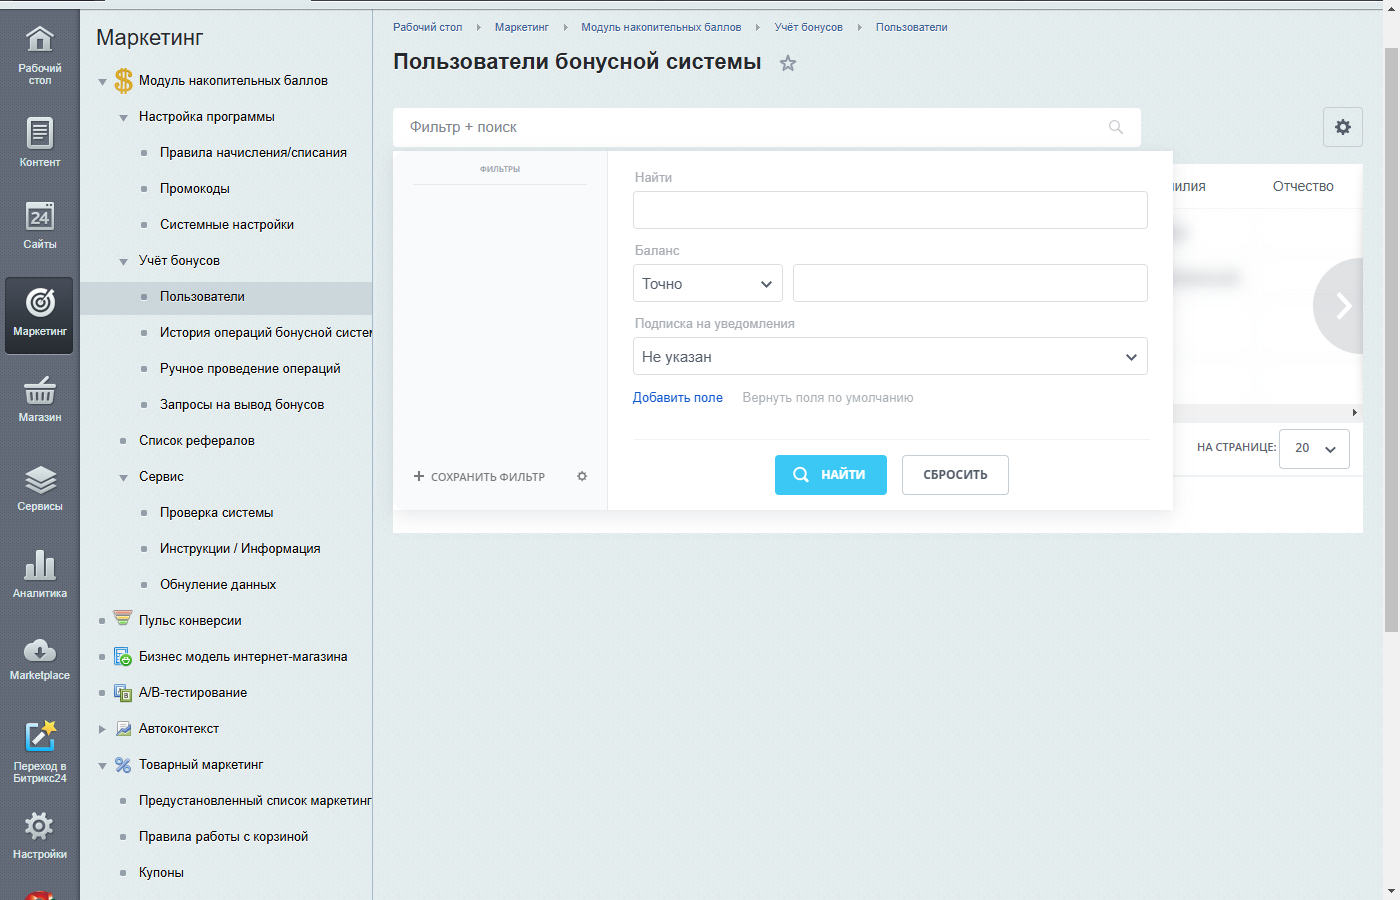Collapse the Товарный маркетинг node
The image size is (1400, 900).
[x=102, y=765]
